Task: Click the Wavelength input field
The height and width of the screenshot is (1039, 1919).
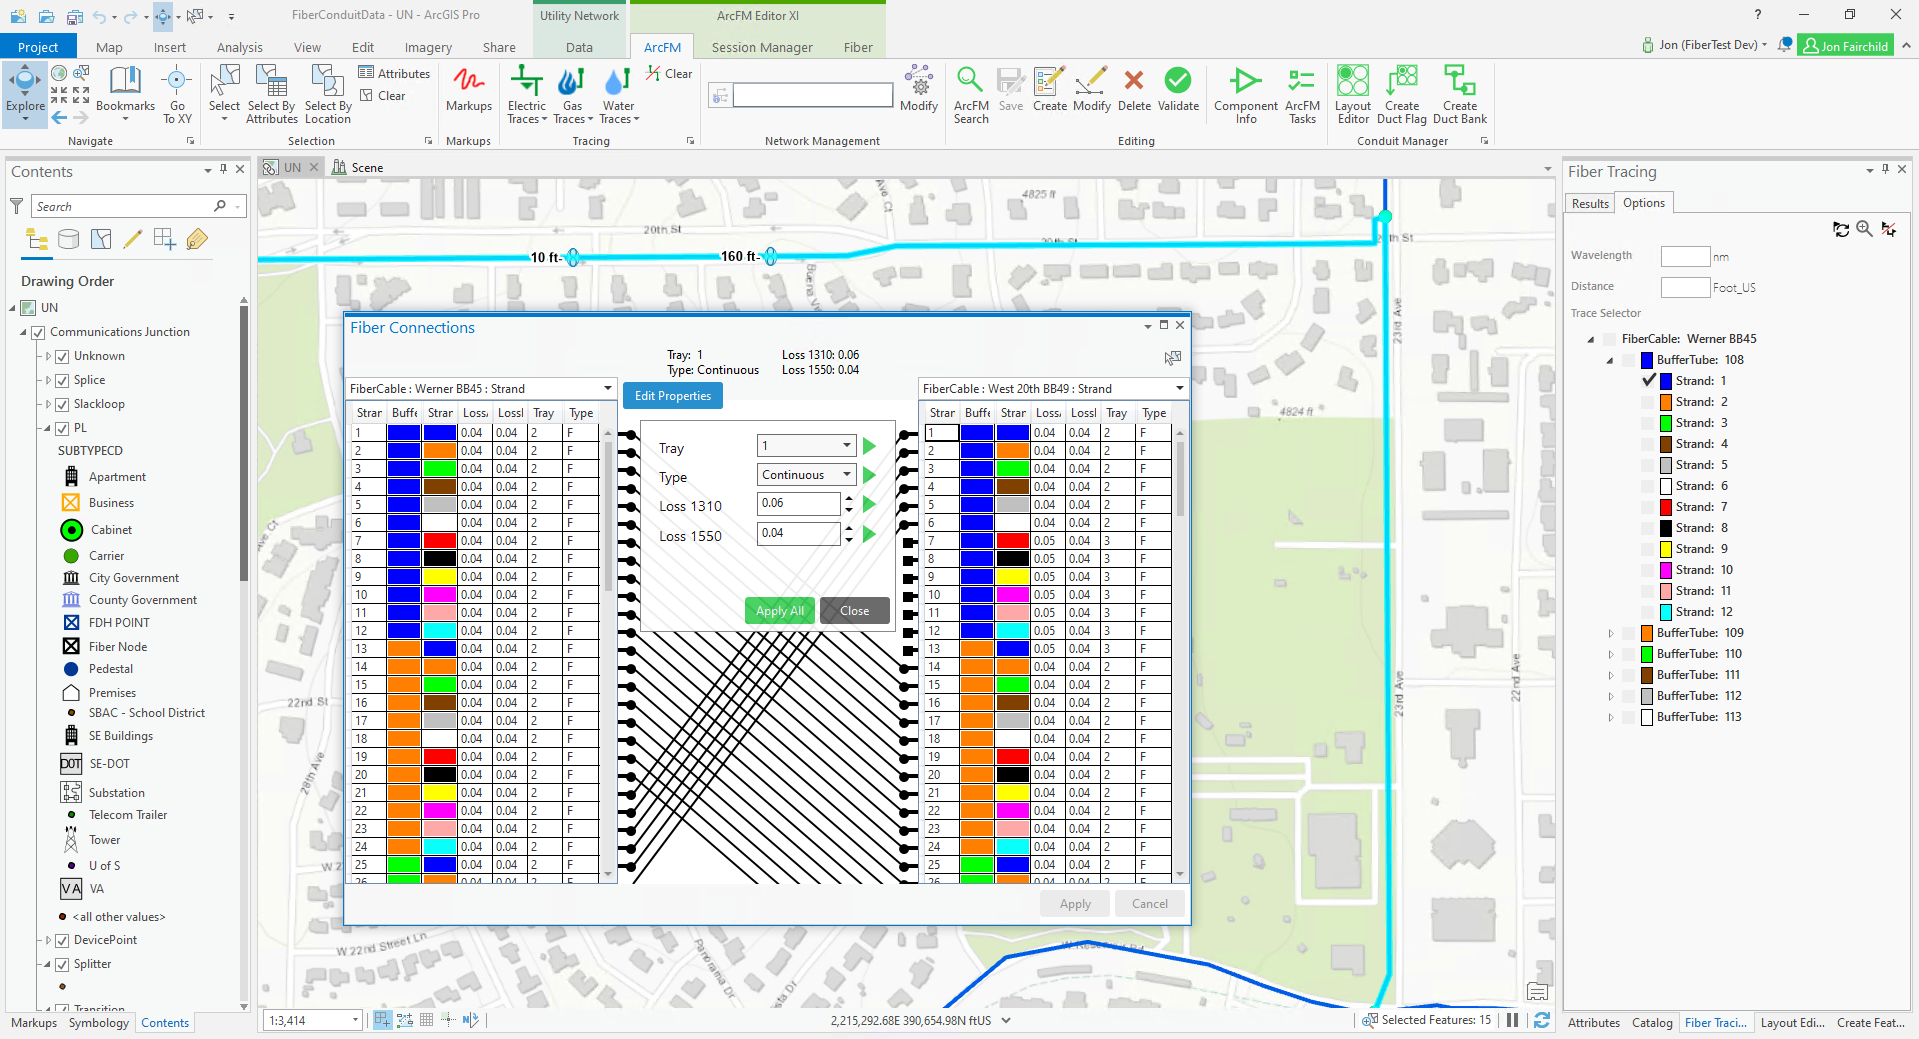Action: click(x=1685, y=256)
